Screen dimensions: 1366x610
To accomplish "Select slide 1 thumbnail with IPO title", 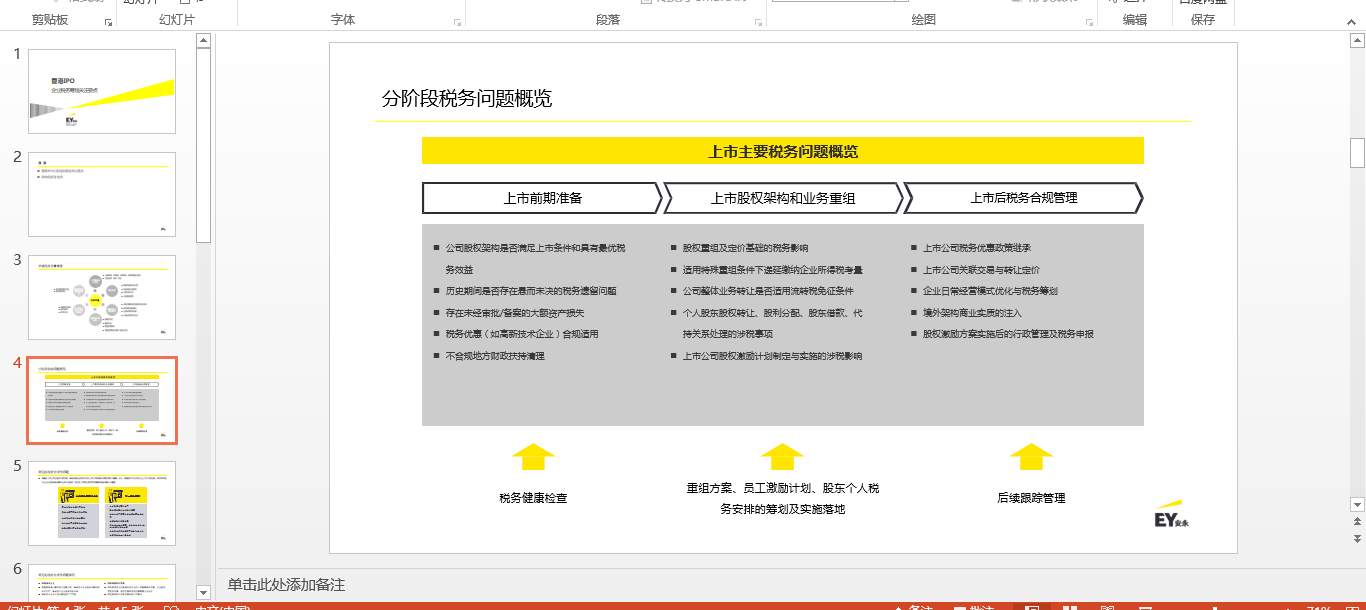I will click(x=102, y=91).
